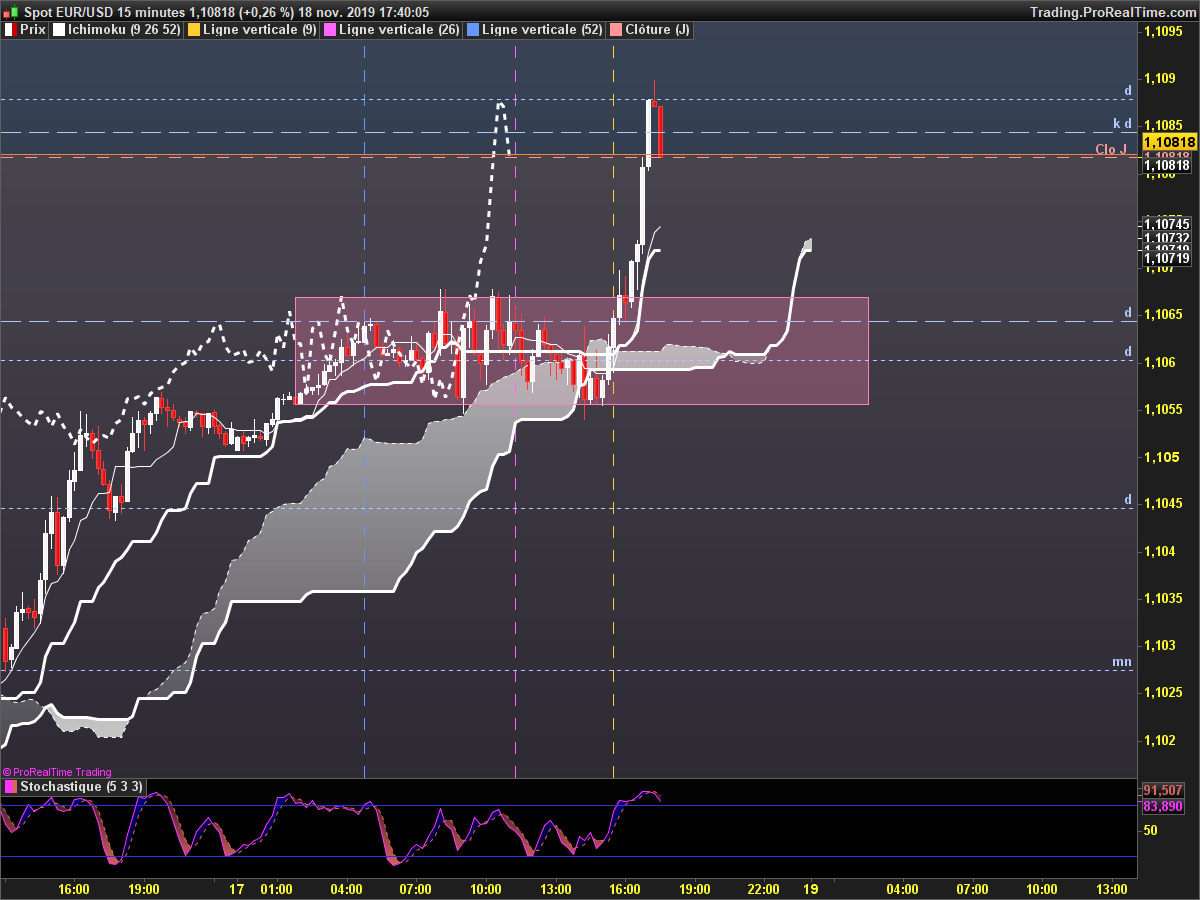1200x900 pixels.
Task: Click the stochastic 50 level label
Action: tap(1151, 831)
